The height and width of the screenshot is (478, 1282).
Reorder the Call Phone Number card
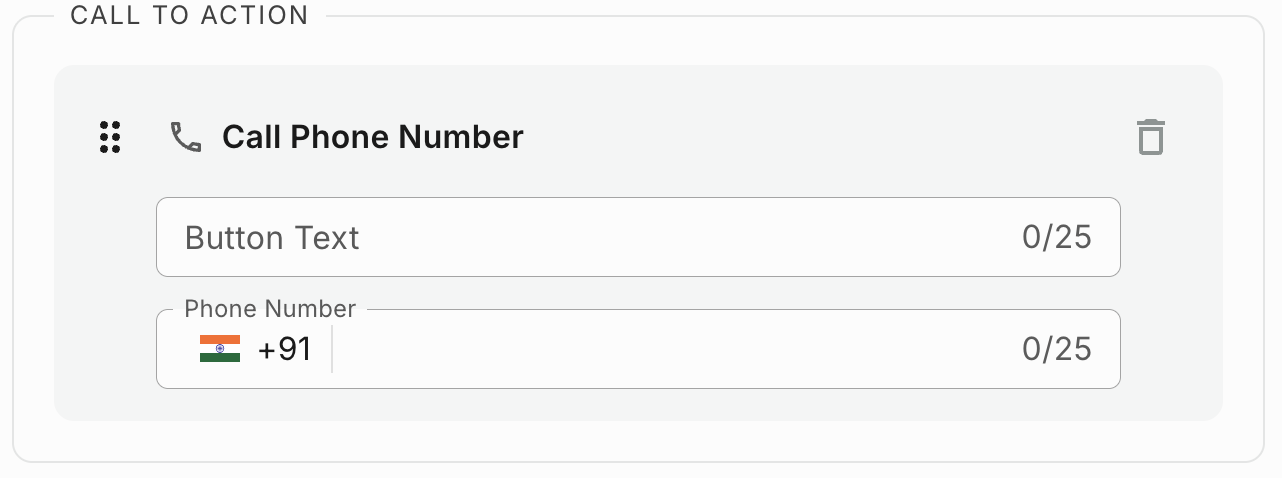(x=110, y=137)
